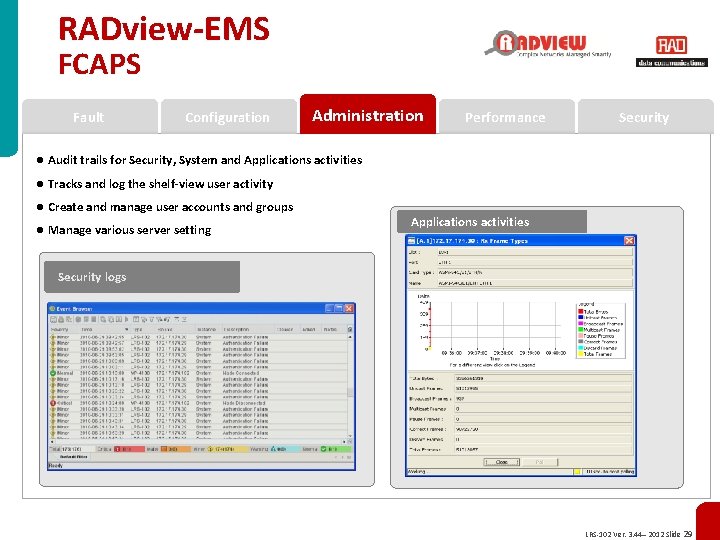Click the pink Pause Frames legend swatch
Viewport: 720px width, 540px height.
(x=580, y=336)
